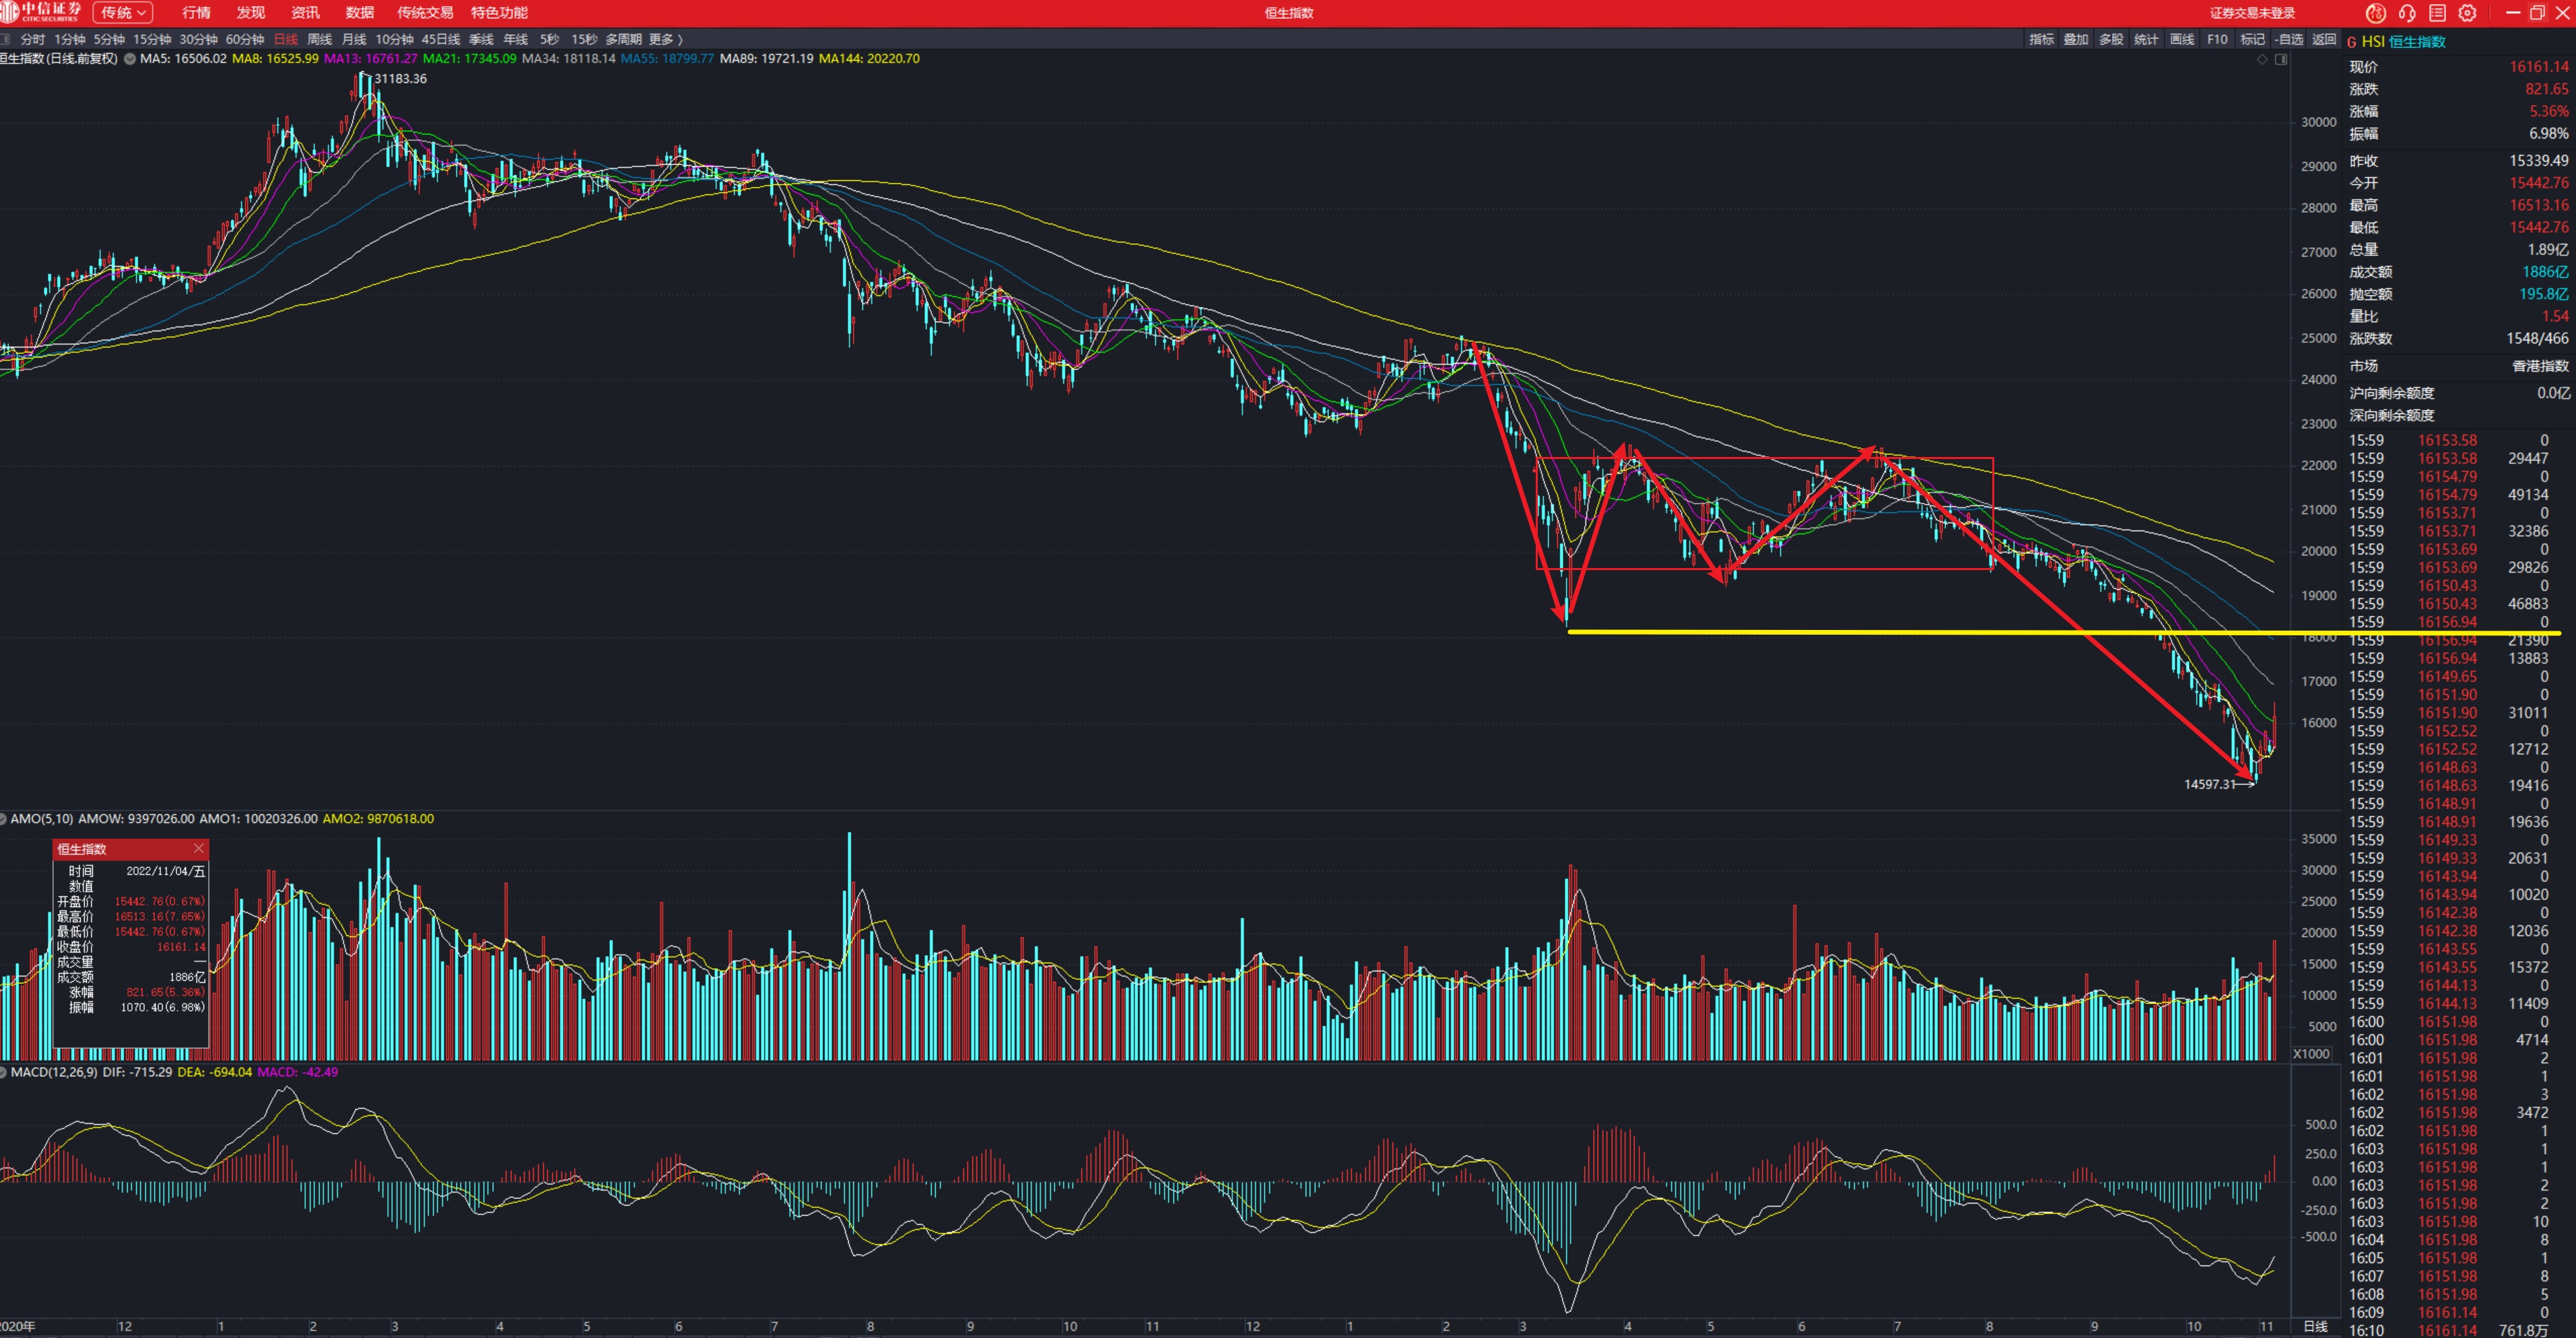Click the 统计 statistics button
The image size is (2576, 1338).
point(2146,40)
